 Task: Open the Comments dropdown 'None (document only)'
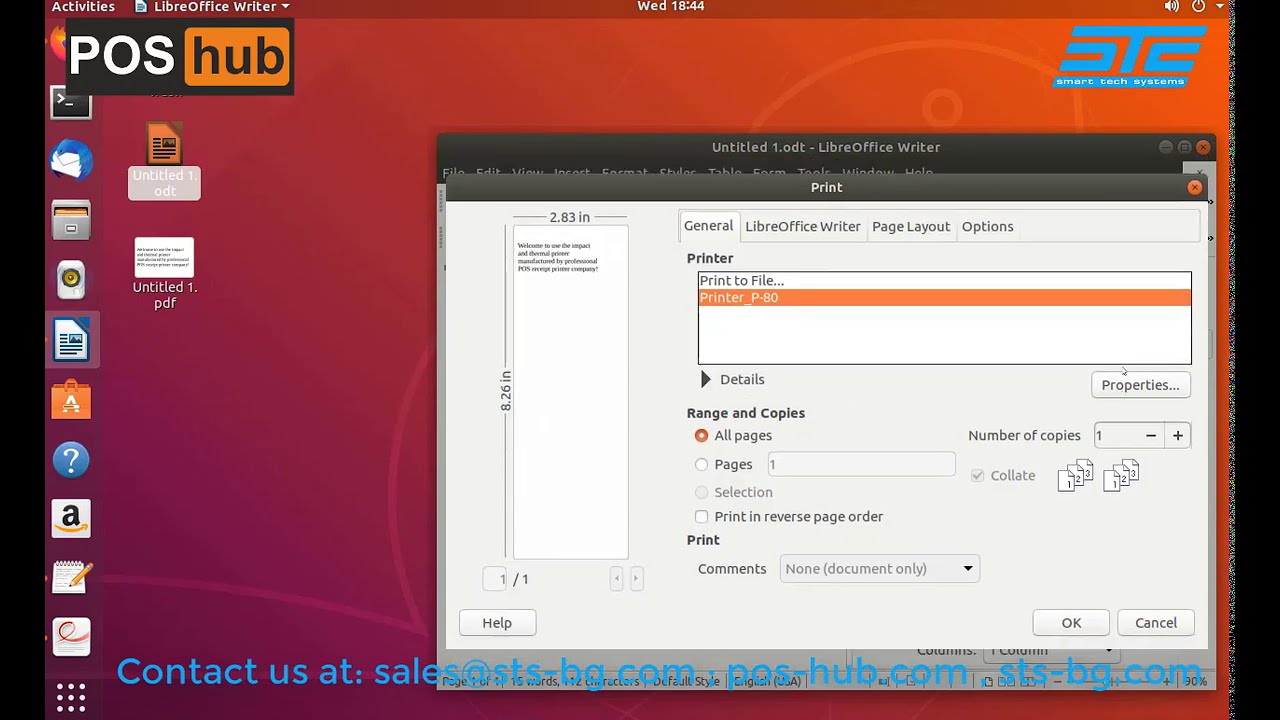[879, 569]
